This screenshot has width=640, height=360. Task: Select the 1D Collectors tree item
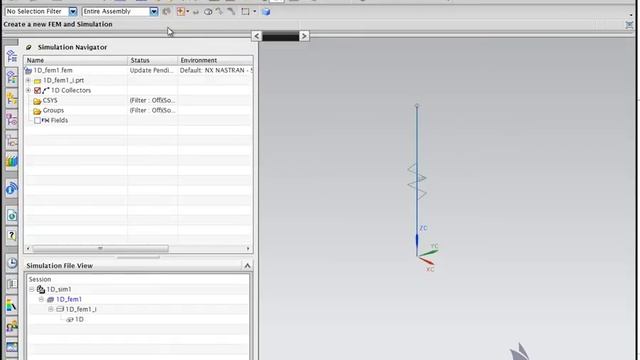(x=71, y=90)
